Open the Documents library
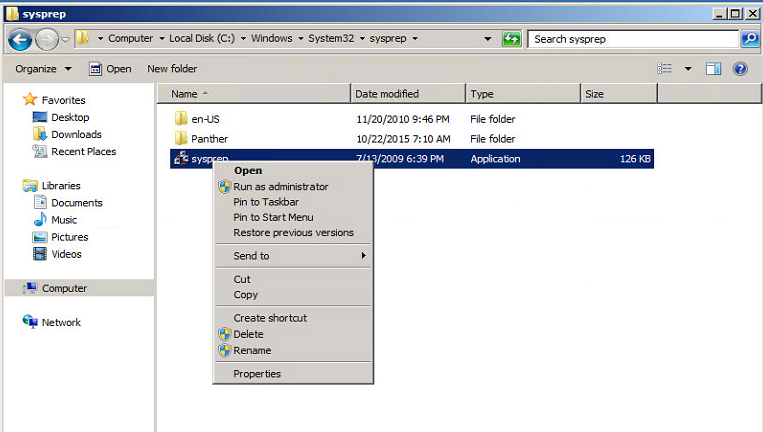Screen dimensions: 763x432 [x=76, y=203]
